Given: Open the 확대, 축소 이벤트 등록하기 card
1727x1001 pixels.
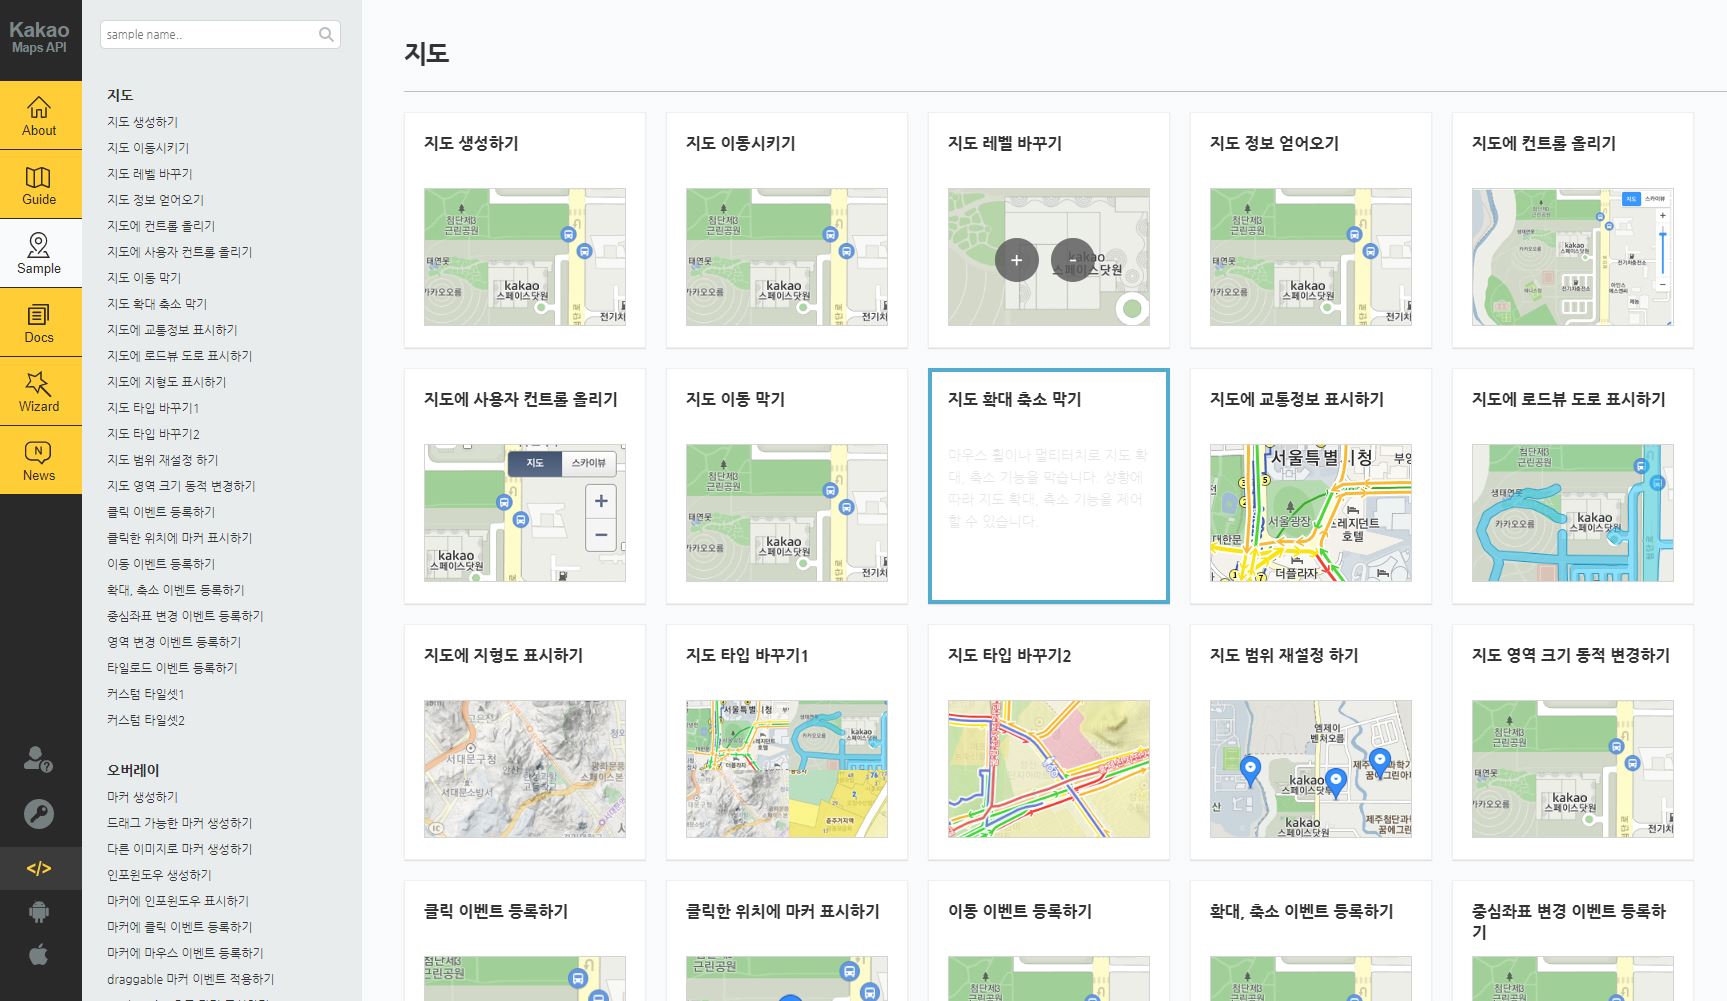Looking at the screenshot, I should click(x=1311, y=941).
